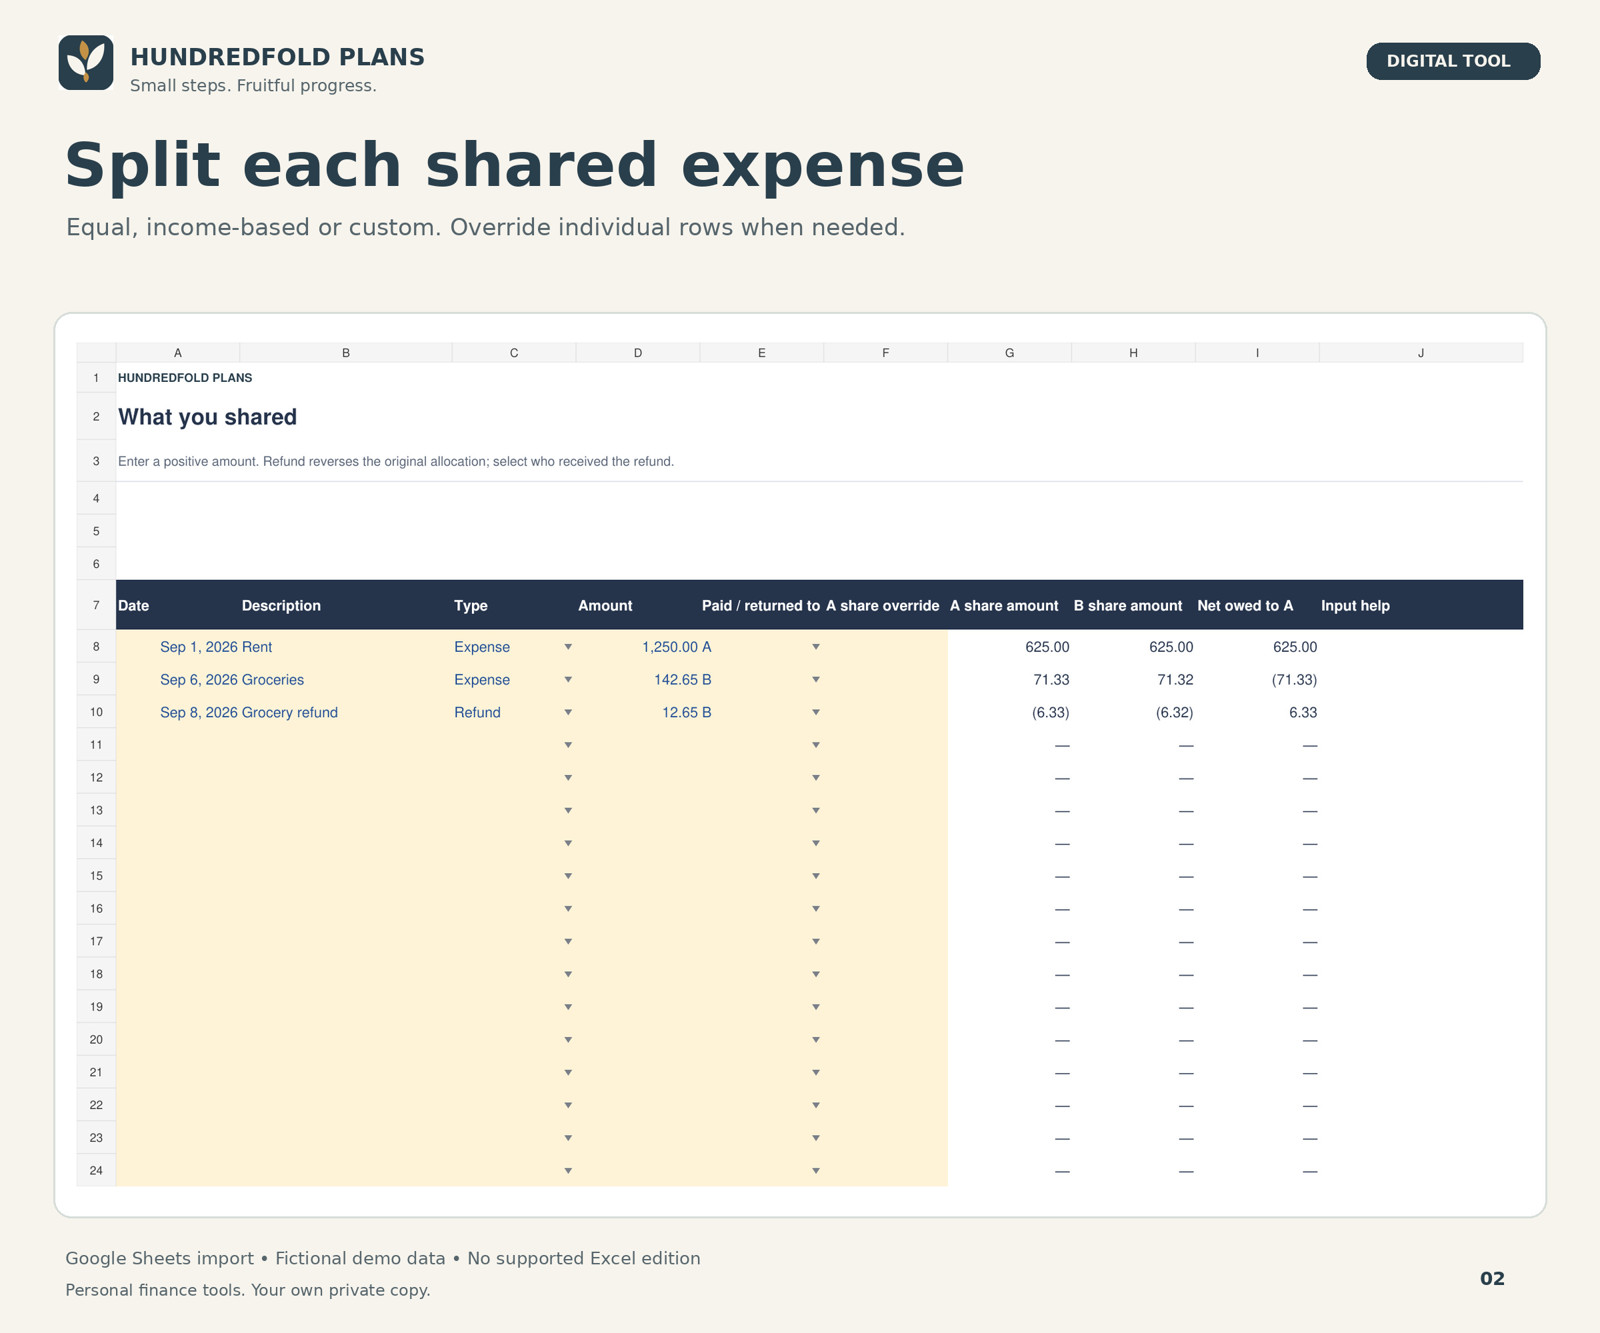This screenshot has width=1600, height=1333.
Task: Open the payer dropdown in row 24
Action: click(x=816, y=1171)
